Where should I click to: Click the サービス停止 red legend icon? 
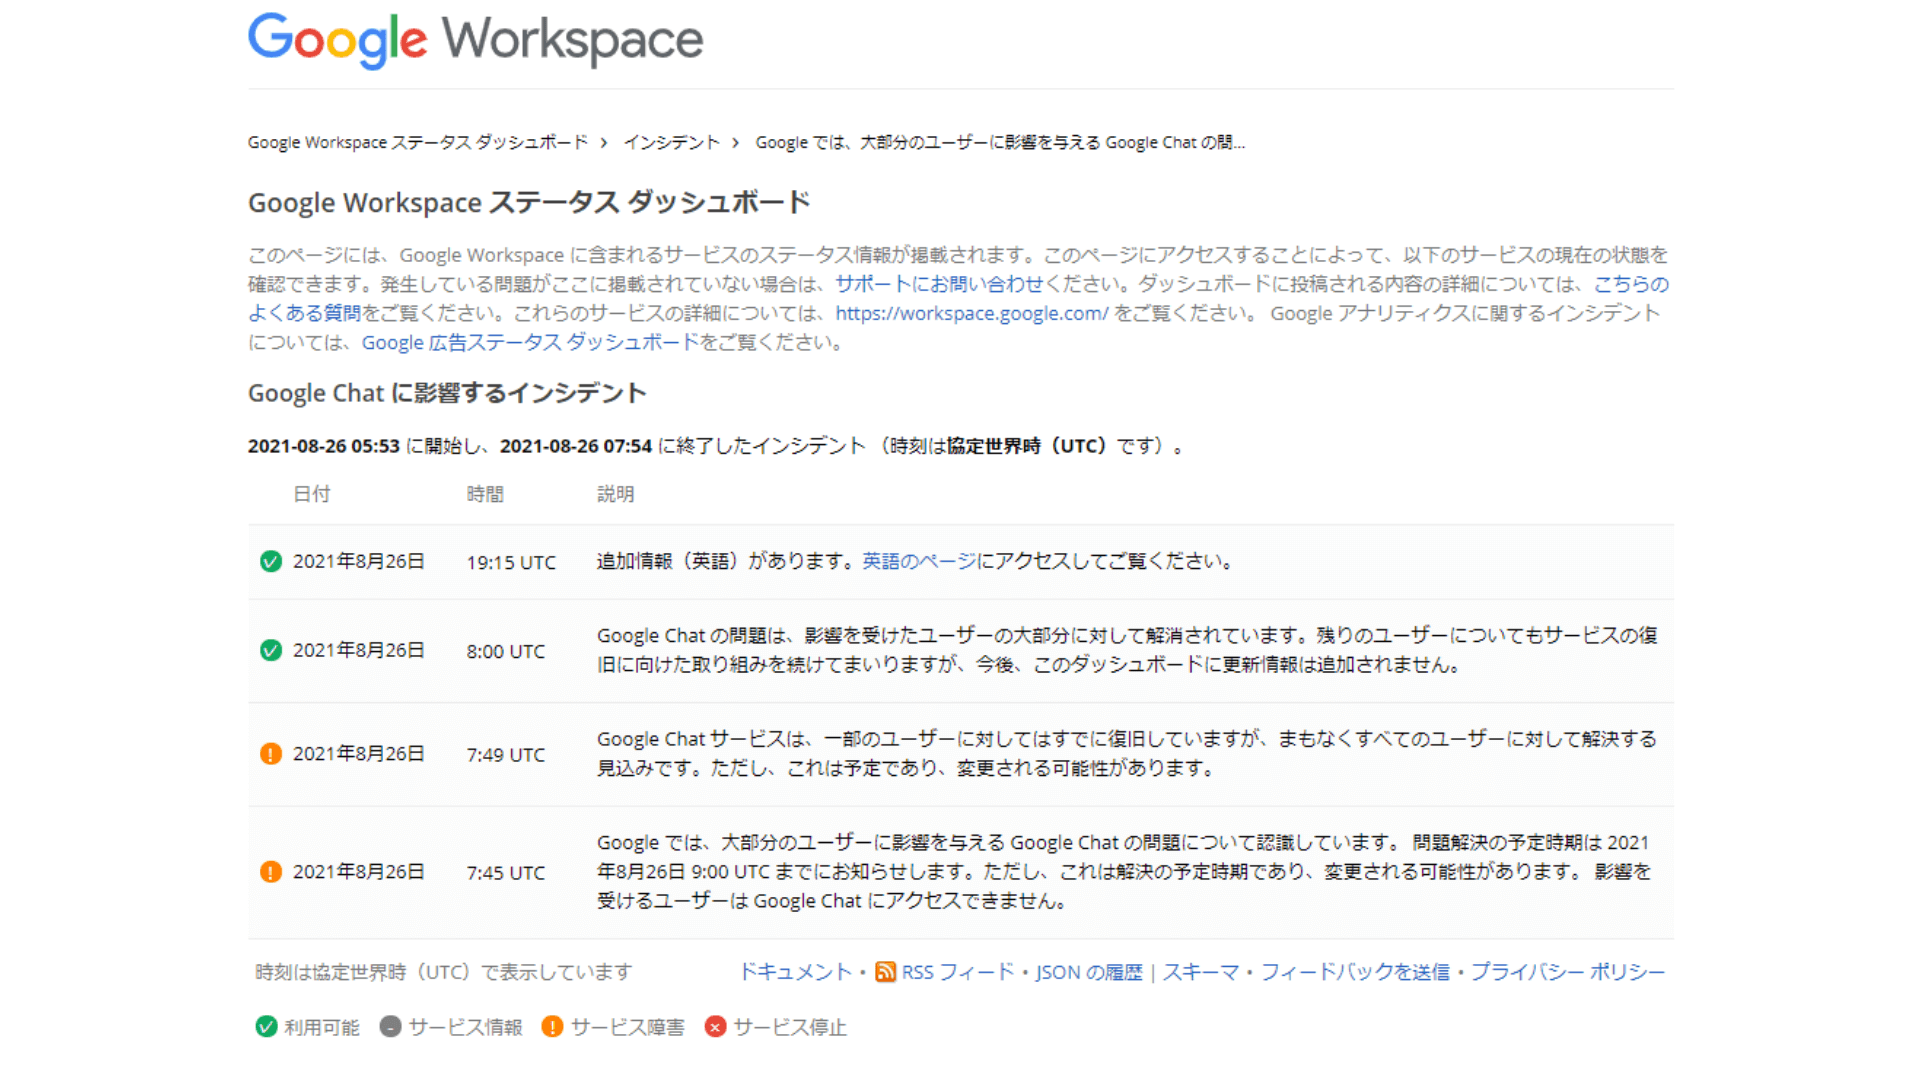714,1027
